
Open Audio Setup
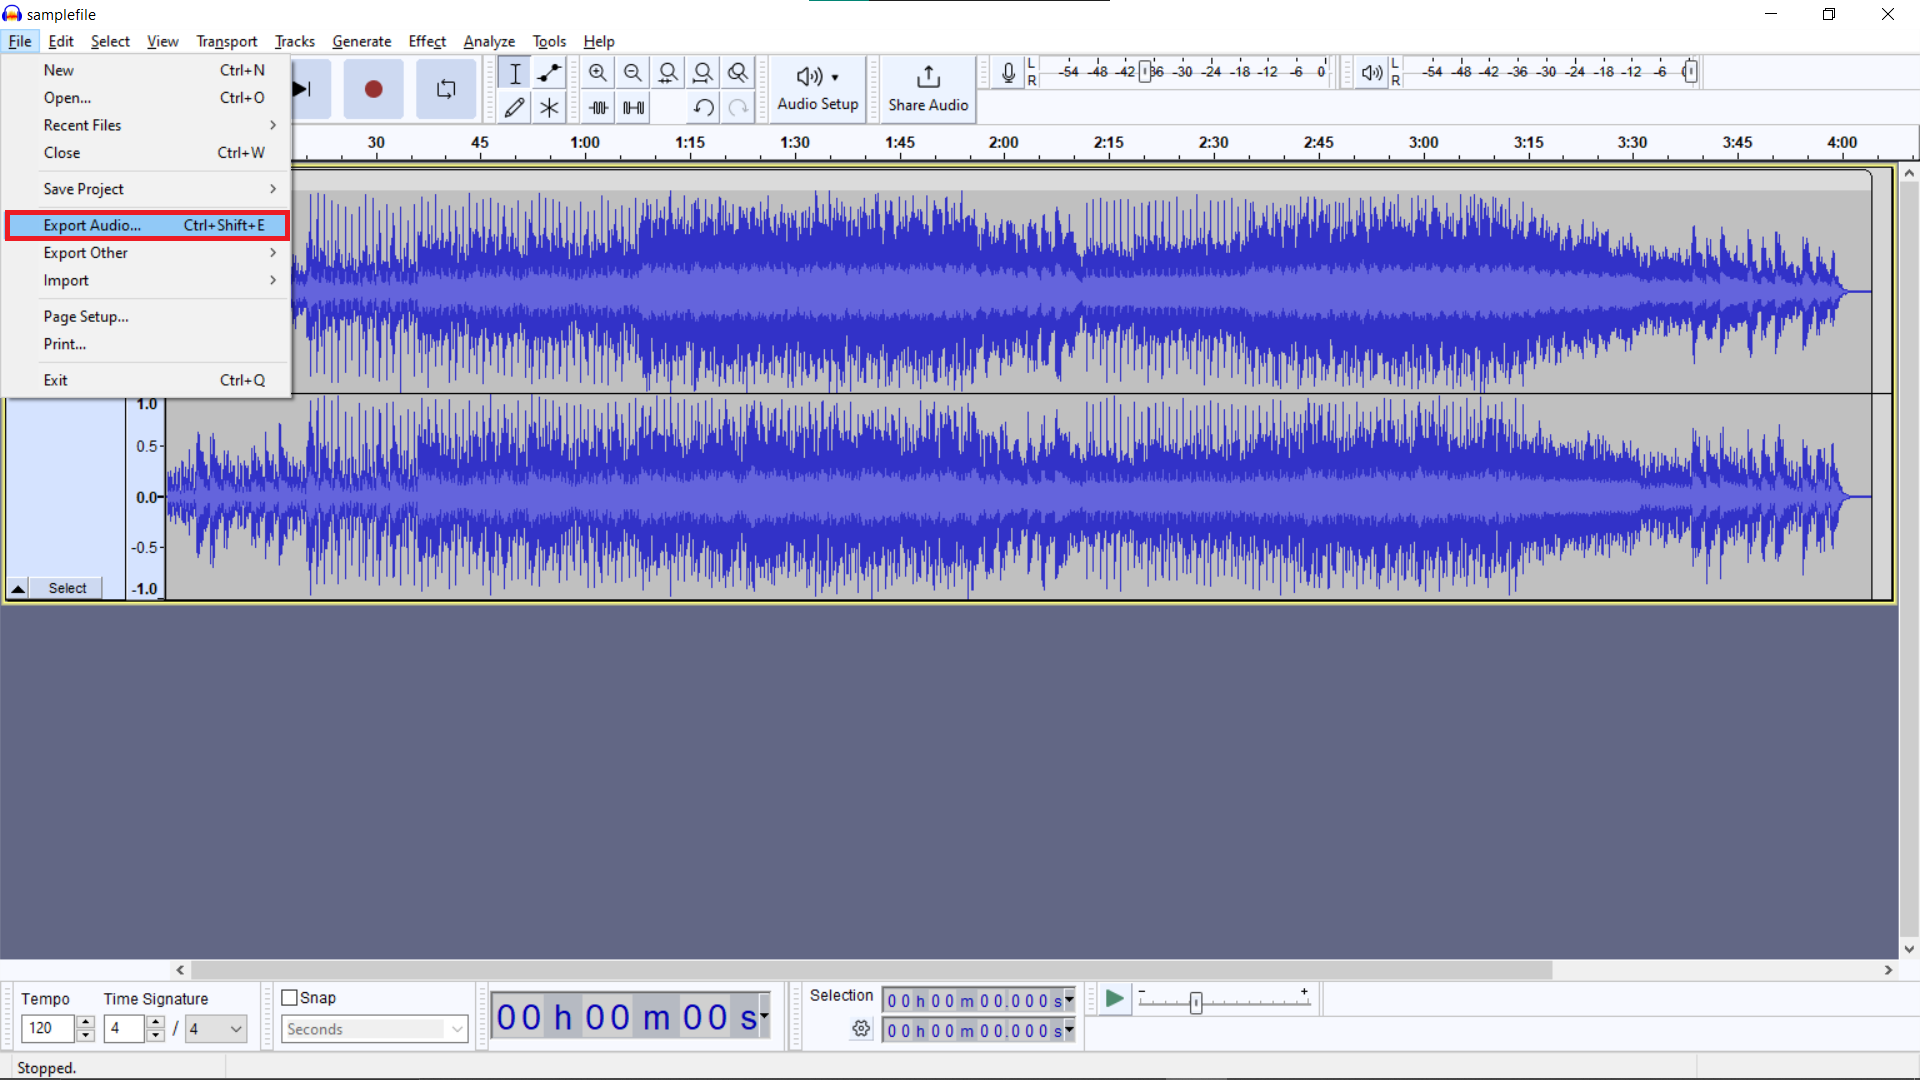[817, 89]
